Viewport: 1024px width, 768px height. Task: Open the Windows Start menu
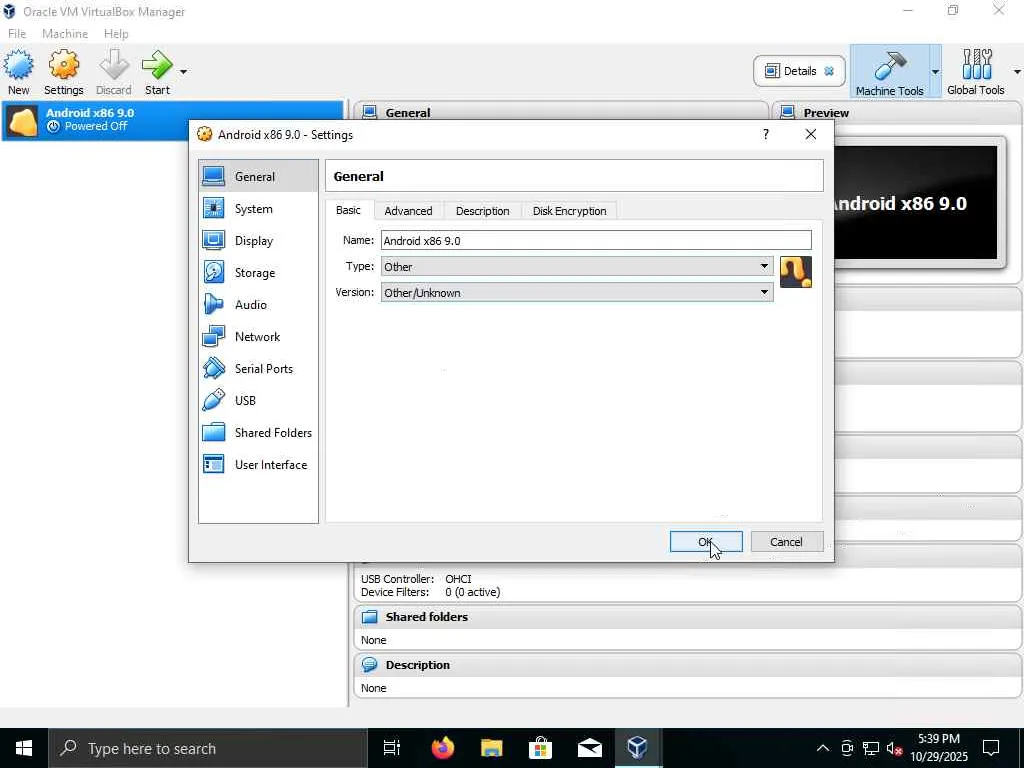click(x=24, y=748)
